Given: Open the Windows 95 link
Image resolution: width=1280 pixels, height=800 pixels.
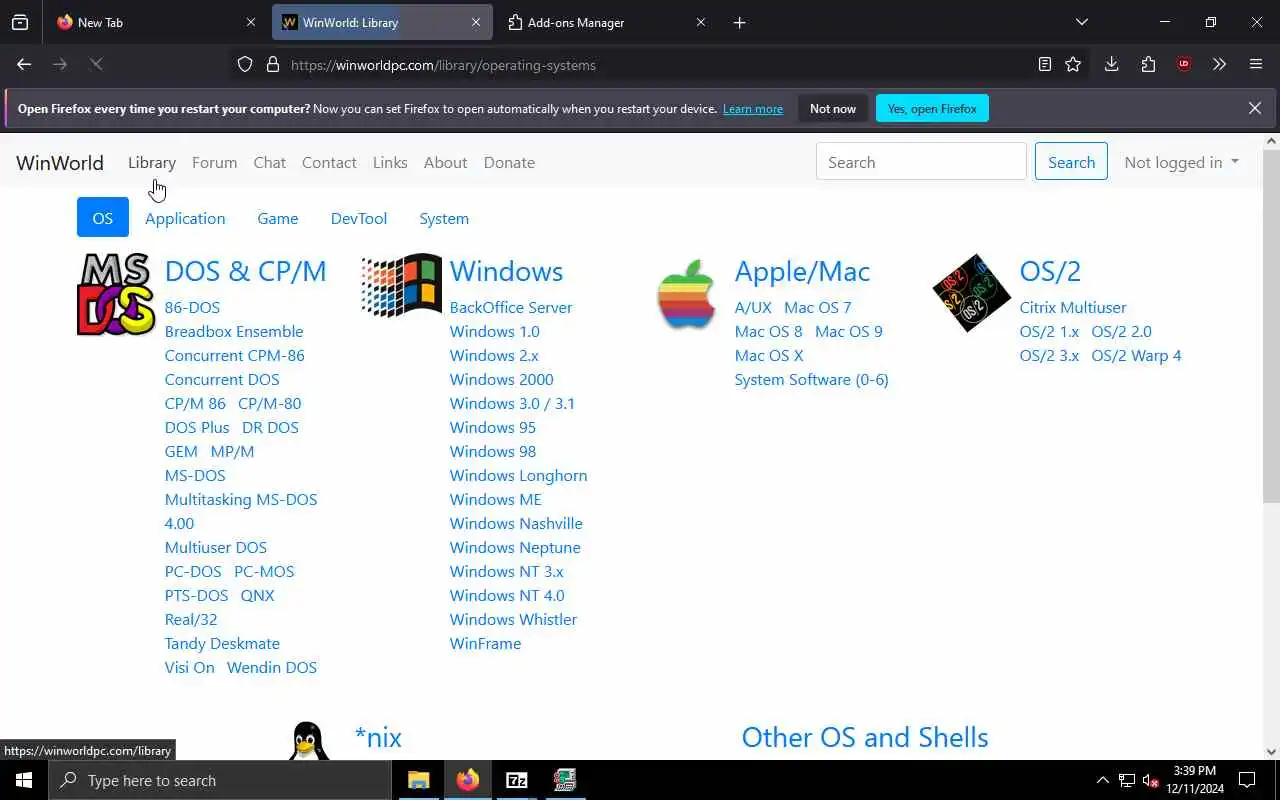Looking at the screenshot, I should (x=492, y=427).
